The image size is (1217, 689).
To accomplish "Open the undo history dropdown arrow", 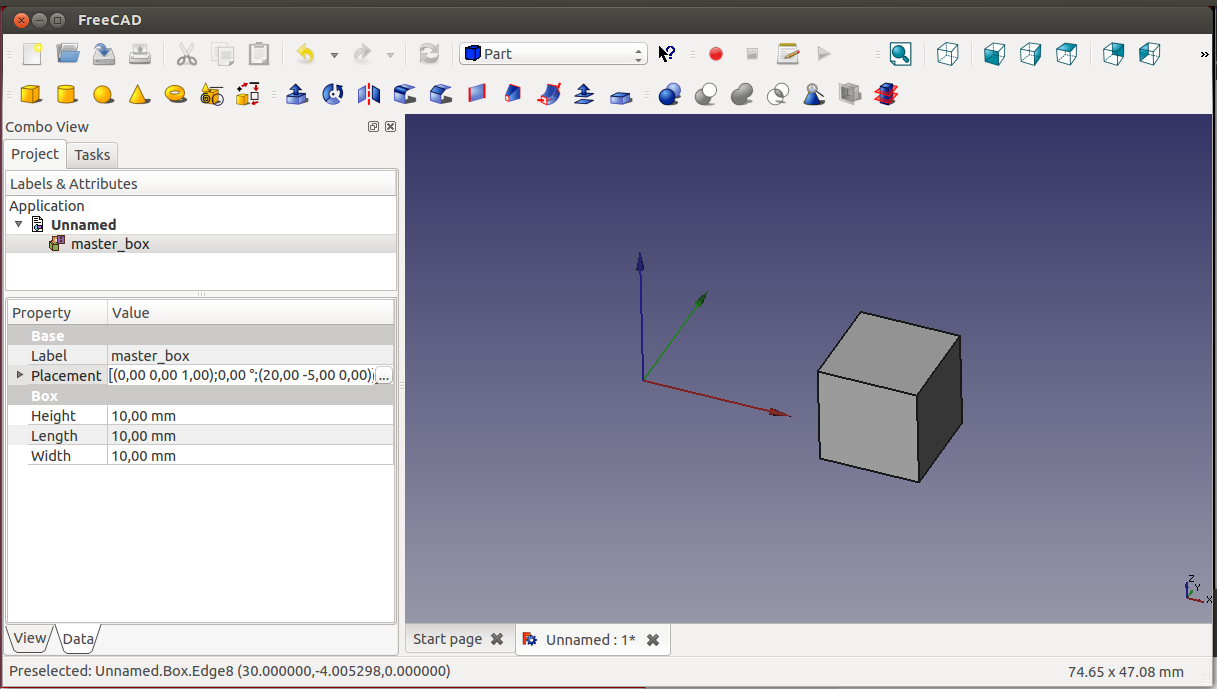I will [334, 55].
